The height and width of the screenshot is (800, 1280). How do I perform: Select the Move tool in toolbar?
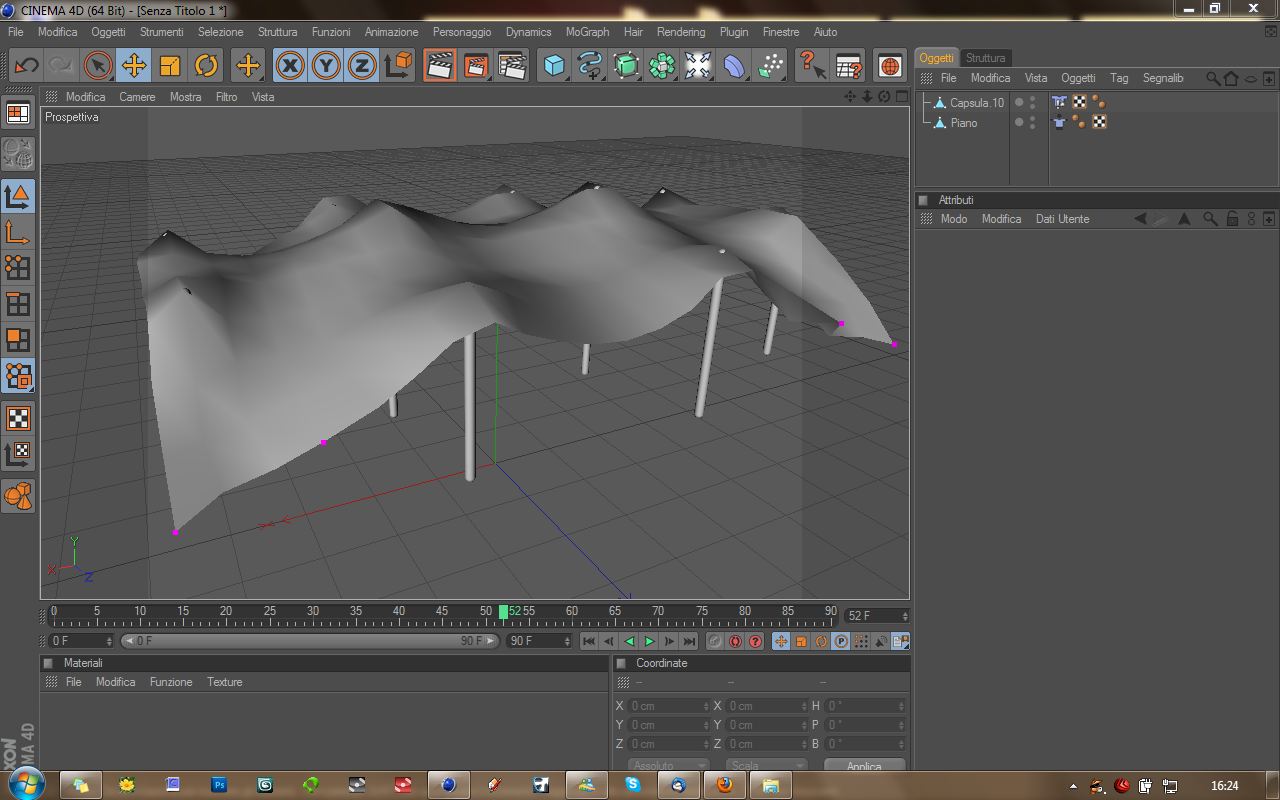[x=133, y=66]
